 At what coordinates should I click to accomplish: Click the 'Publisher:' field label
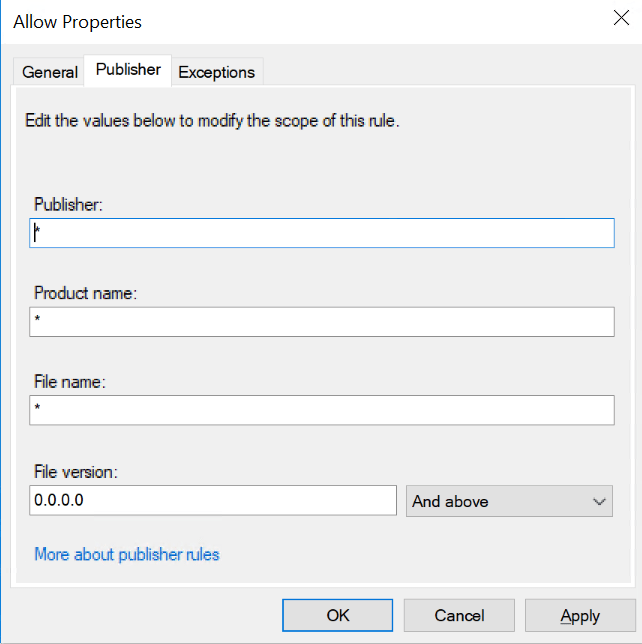[69, 205]
